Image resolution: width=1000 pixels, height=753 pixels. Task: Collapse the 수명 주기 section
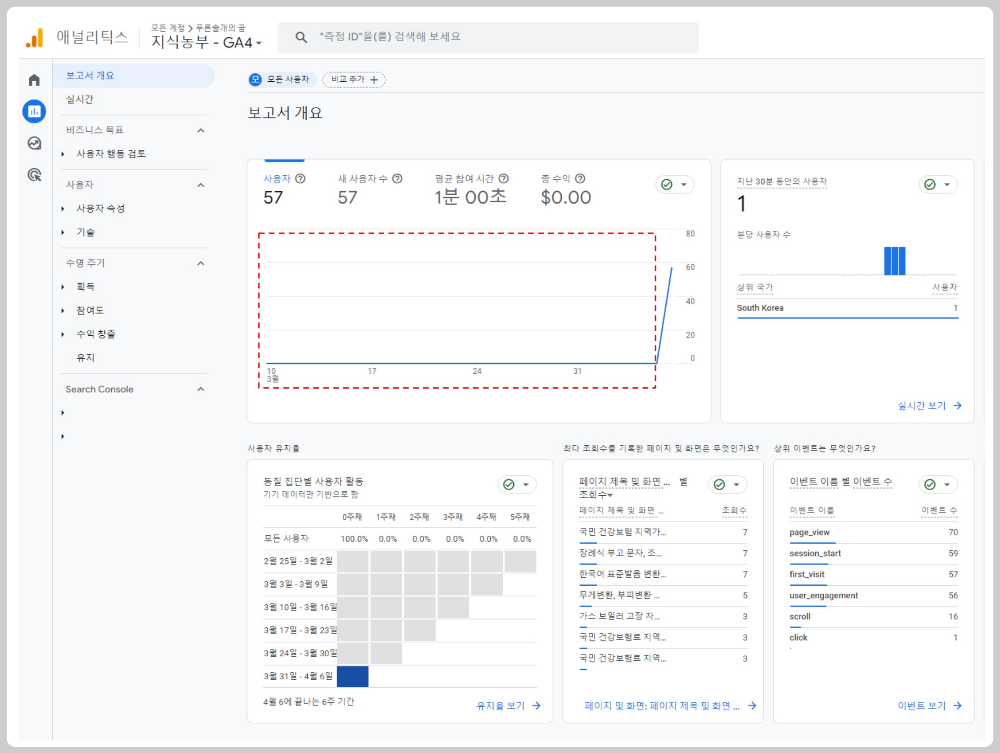(x=201, y=263)
